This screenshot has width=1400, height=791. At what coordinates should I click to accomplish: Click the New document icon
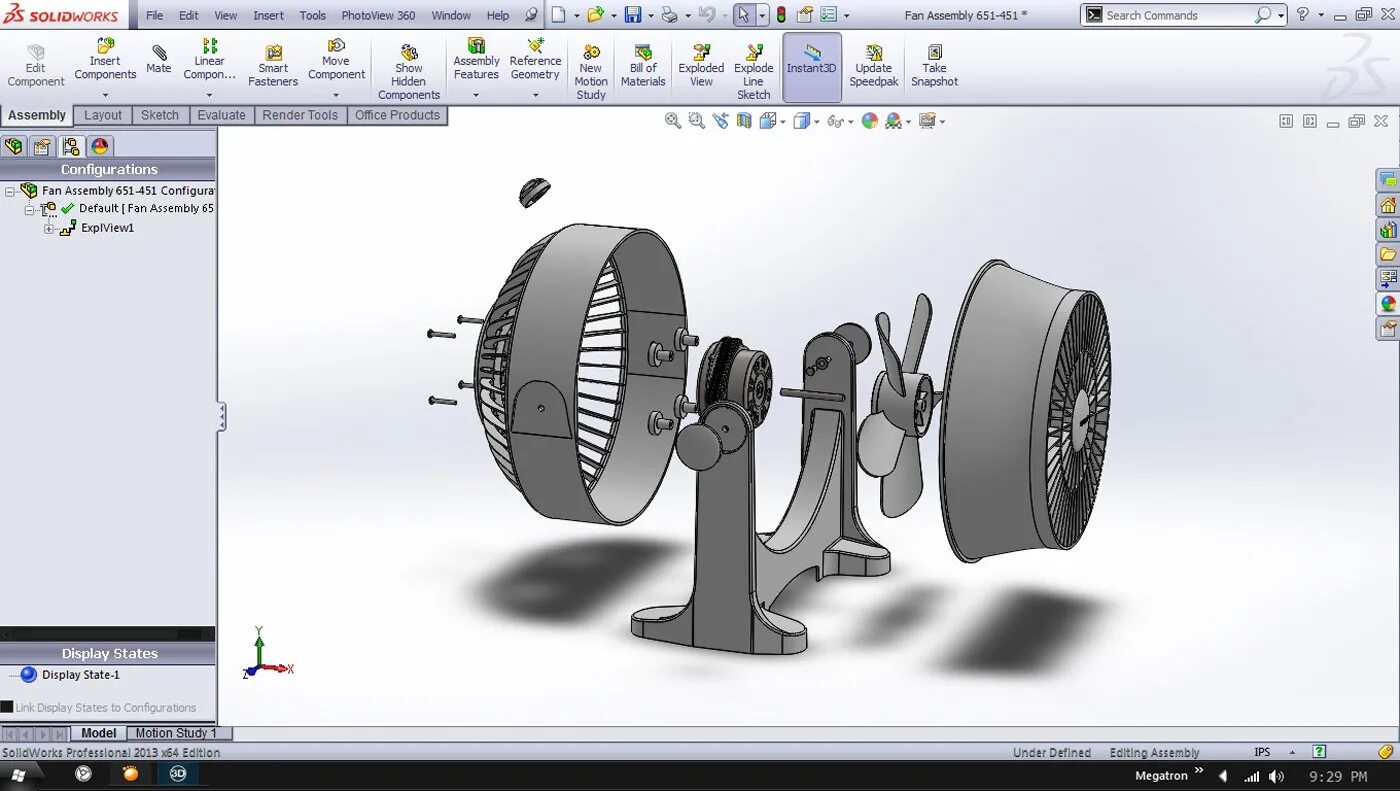[x=559, y=15]
